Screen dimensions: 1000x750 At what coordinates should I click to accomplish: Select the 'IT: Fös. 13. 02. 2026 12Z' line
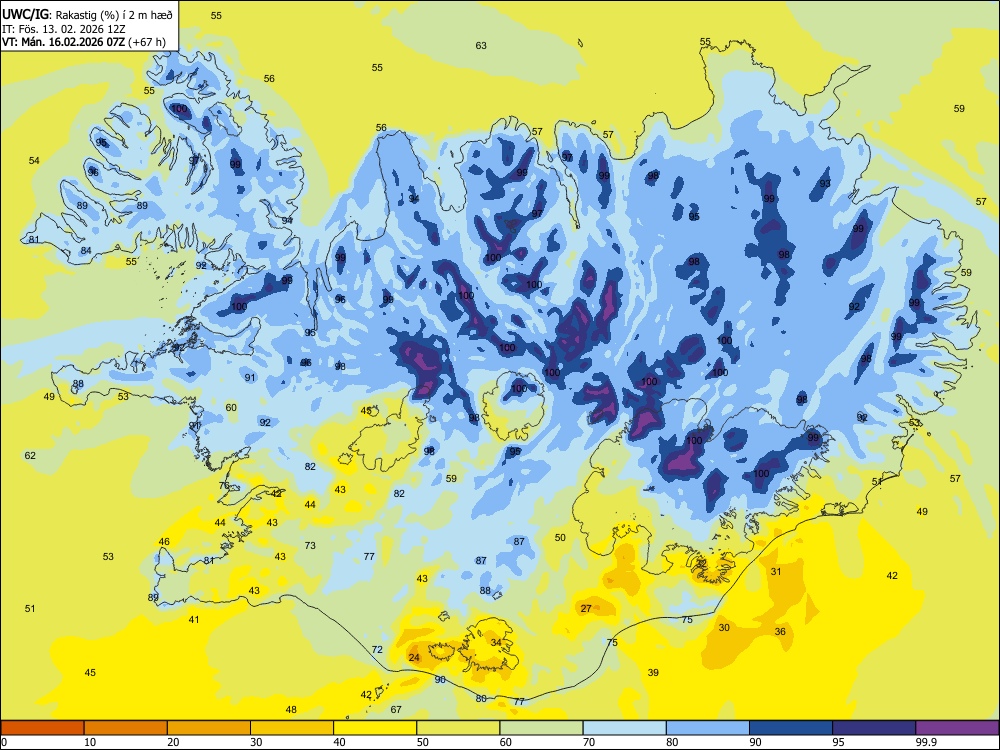pos(64,29)
